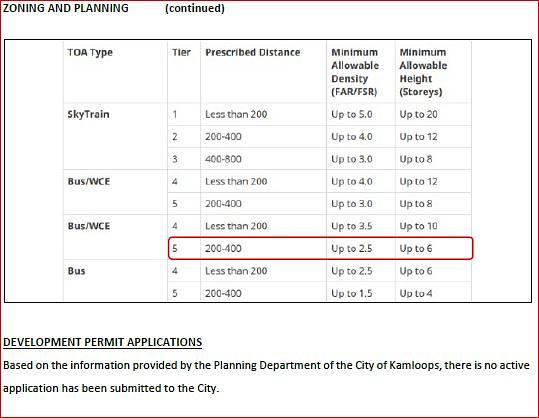
Task: Select the SkyTrain row label
Action: click(x=88, y=114)
